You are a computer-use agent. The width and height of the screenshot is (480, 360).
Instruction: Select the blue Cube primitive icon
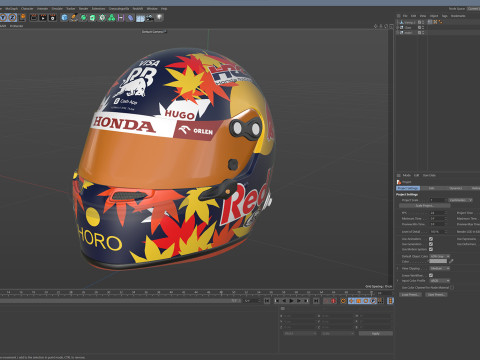[x=64, y=17]
